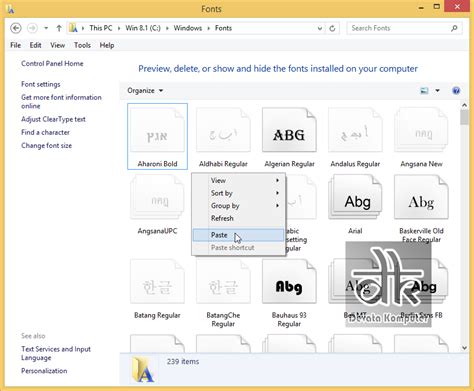Select the Batang Regular font icon
The image size is (474, 391).
point(157,282)
